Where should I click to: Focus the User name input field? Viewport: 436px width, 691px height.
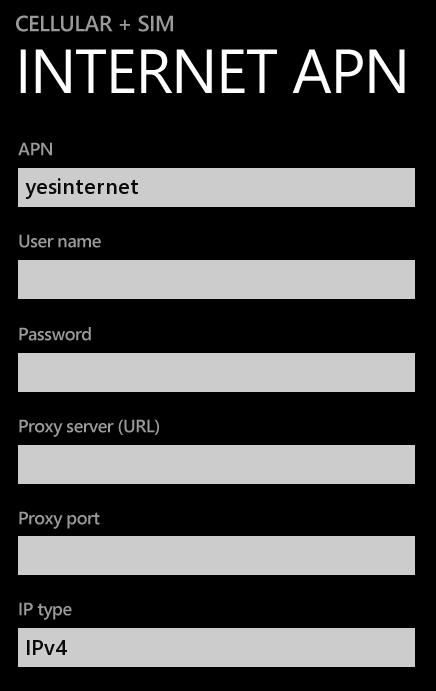(216, 279)
